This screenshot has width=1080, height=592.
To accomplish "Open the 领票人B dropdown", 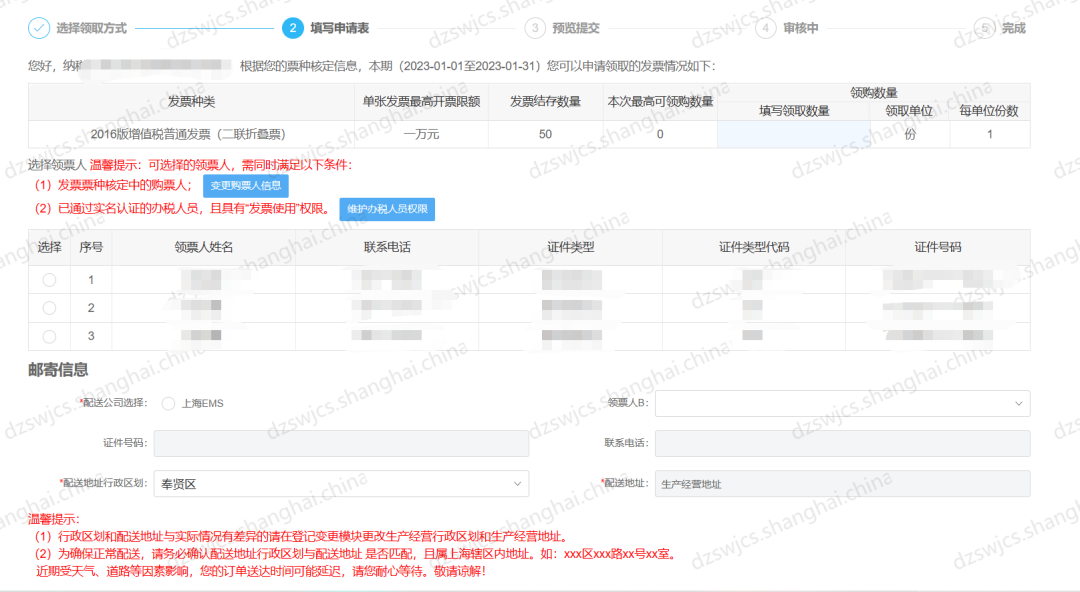I will click(842, 403).
